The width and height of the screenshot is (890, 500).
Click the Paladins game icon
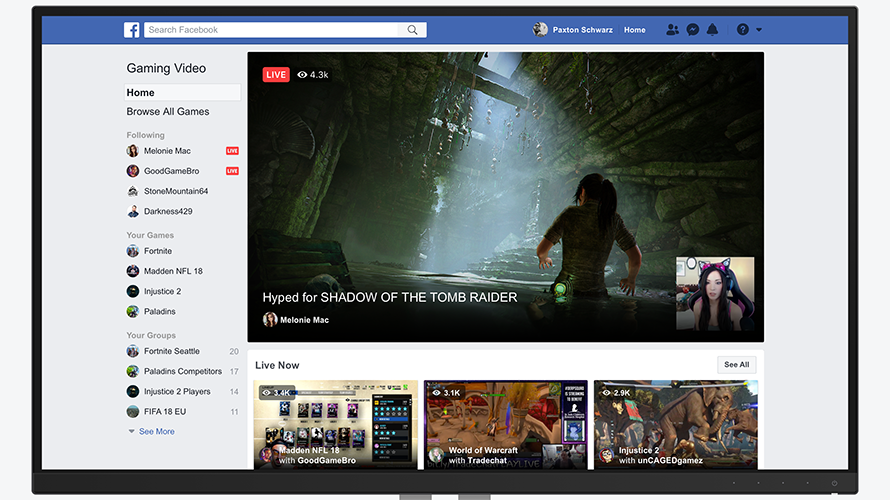click(x=133, y=312)
